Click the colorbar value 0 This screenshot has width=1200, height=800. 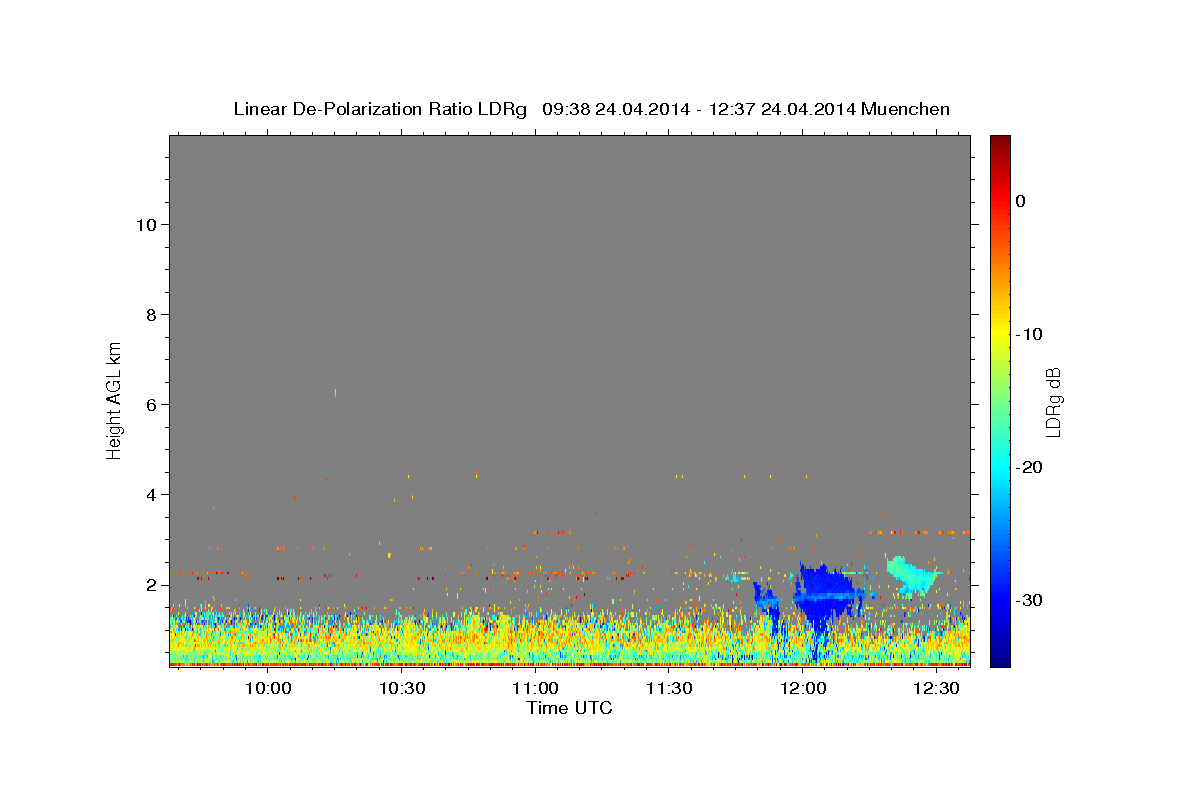click(1021, 201)
